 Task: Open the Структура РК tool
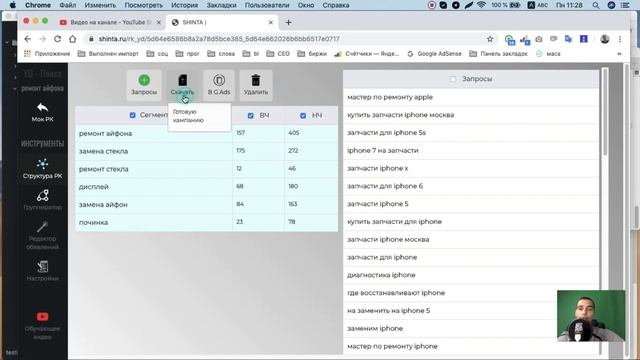pyautogui.click(x=42, y=169)
